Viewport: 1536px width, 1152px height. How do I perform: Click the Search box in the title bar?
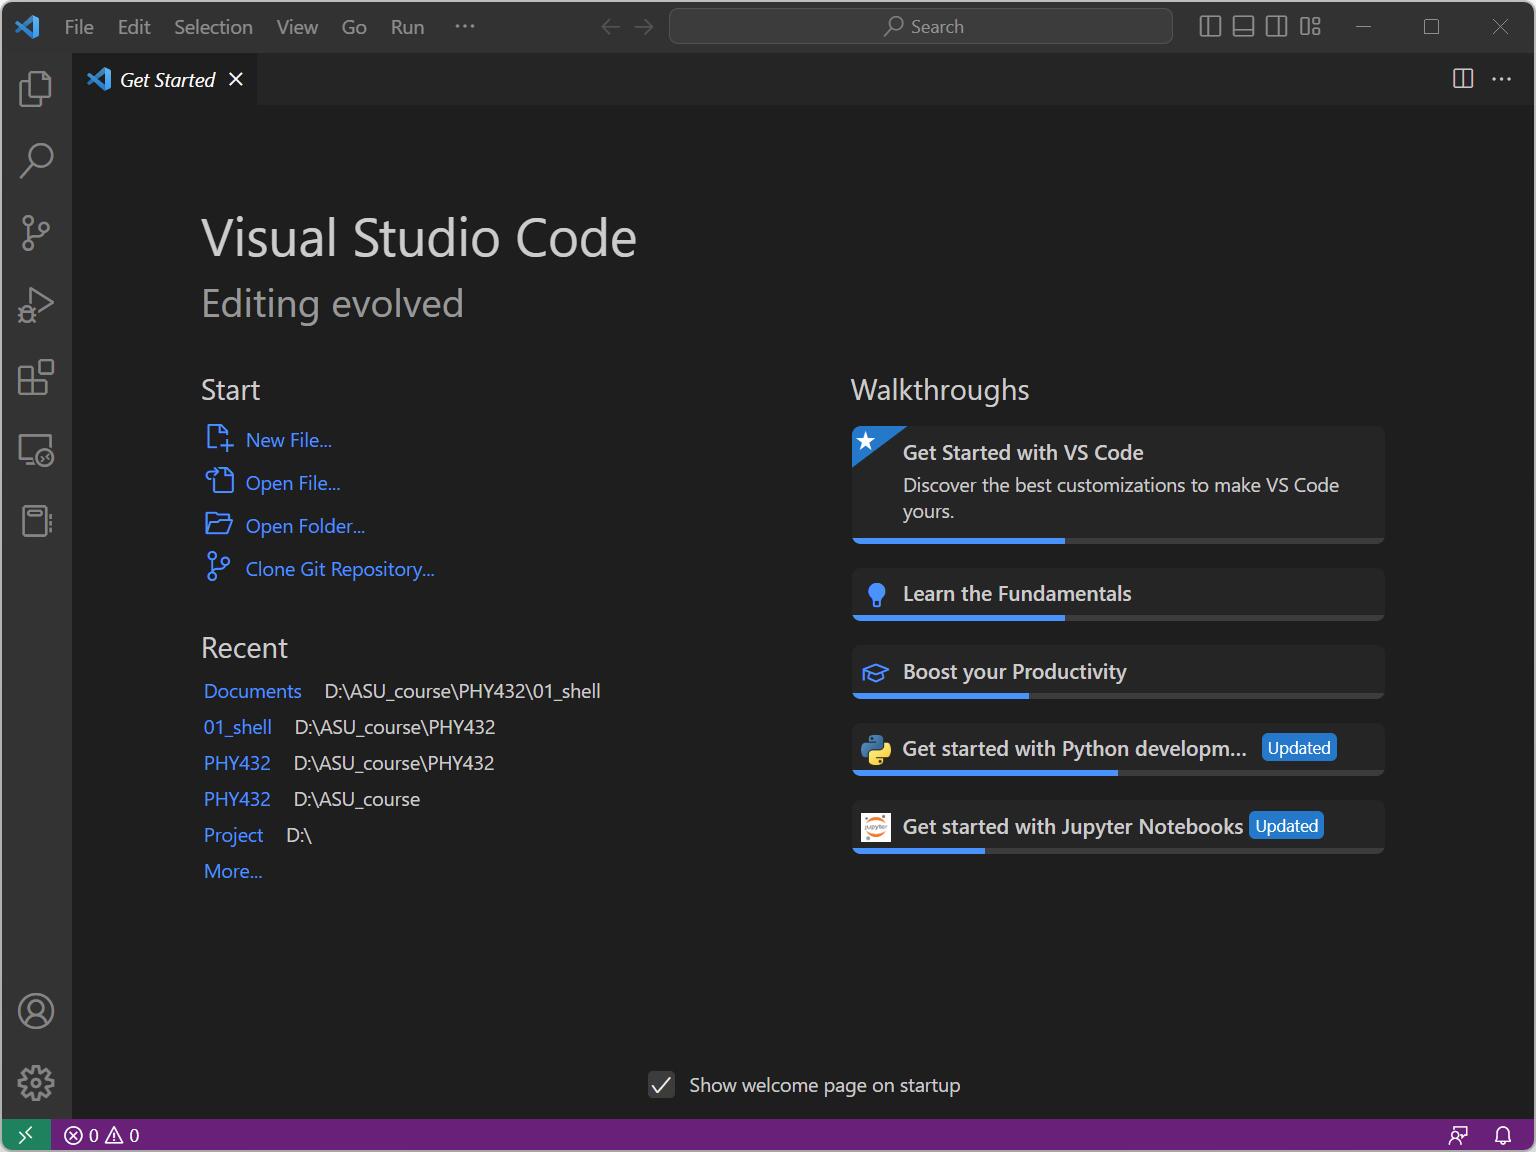coord(920,26)
